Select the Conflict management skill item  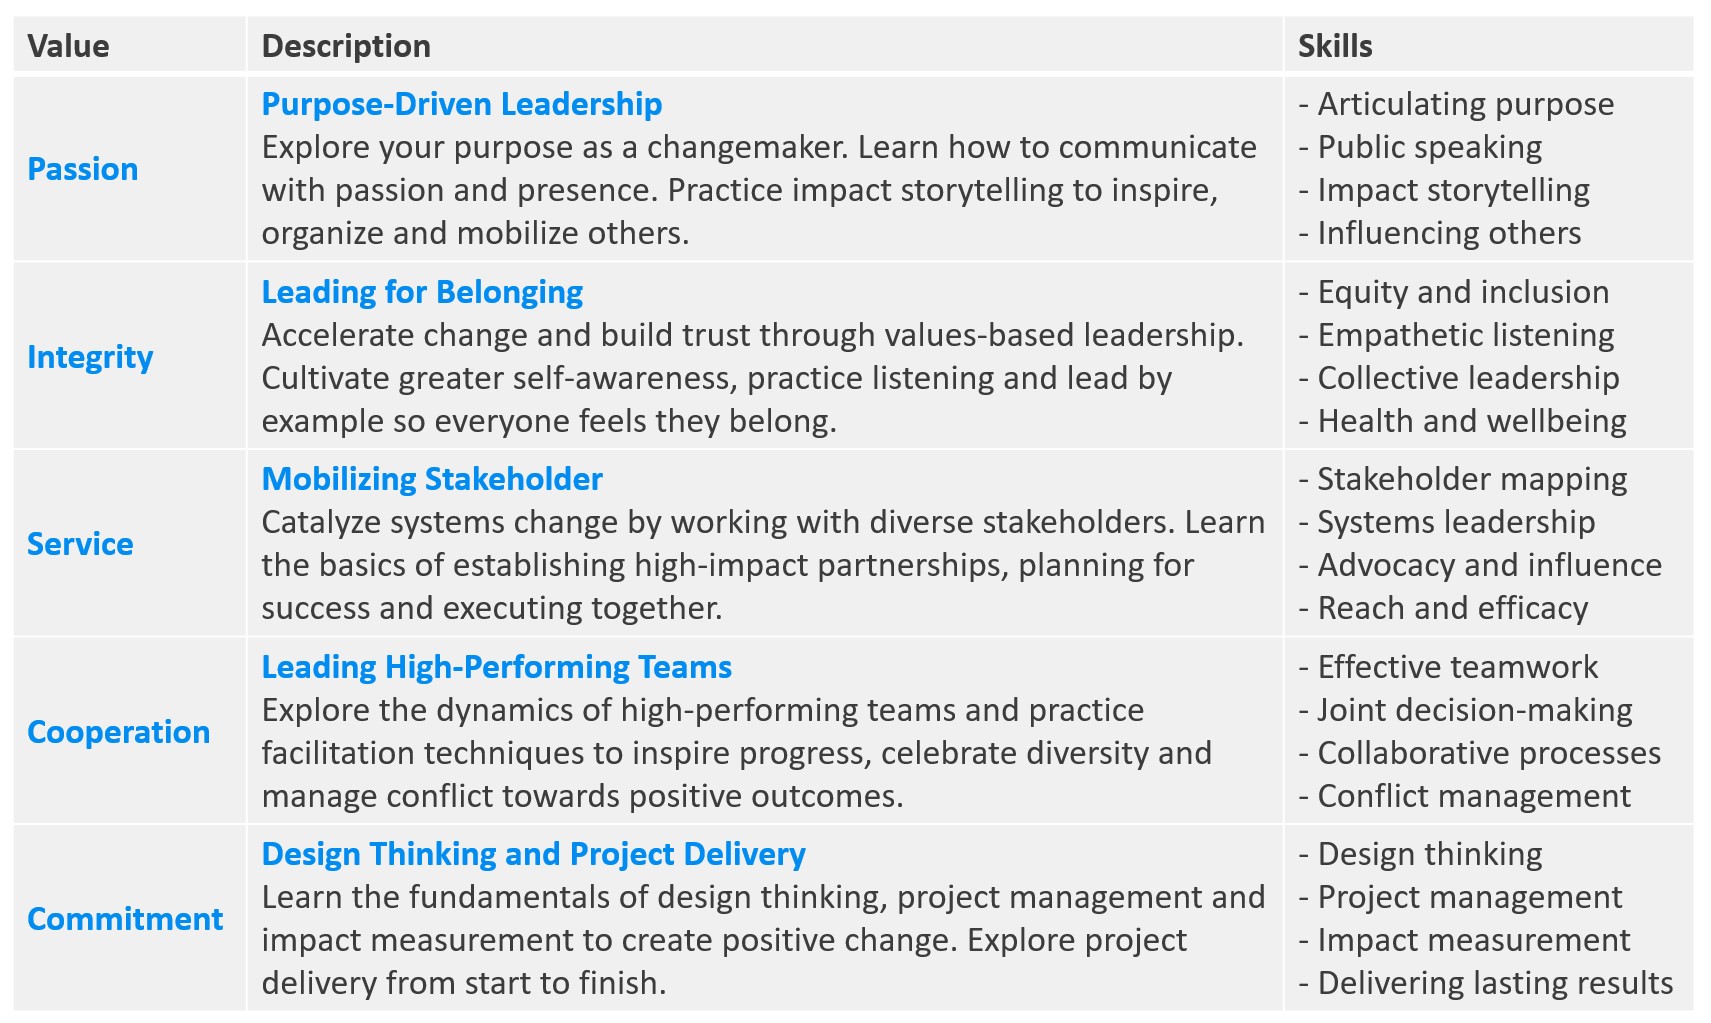point(1473,796)
